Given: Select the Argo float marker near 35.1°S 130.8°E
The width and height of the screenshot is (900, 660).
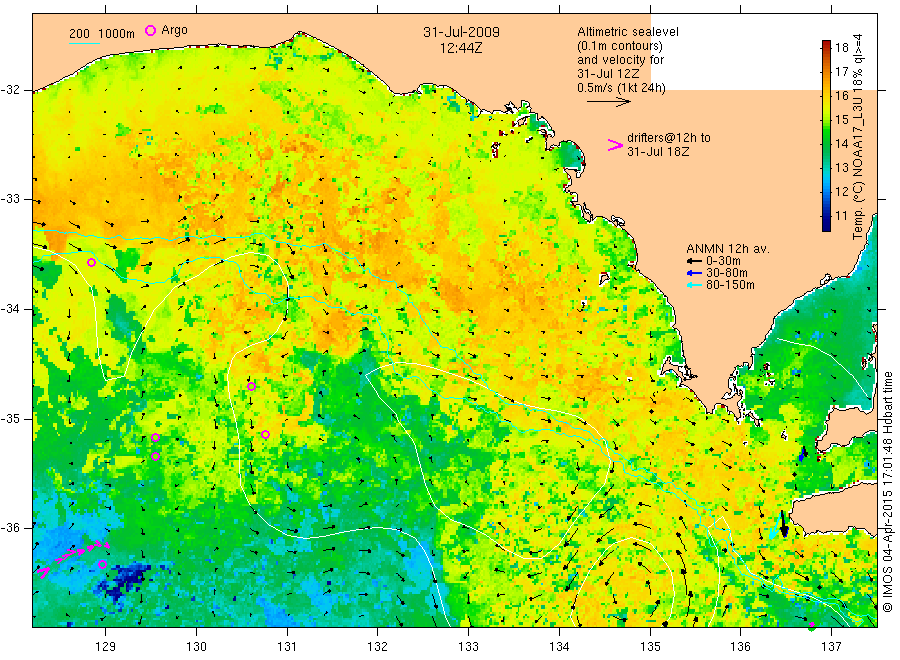Looking at the screenshot, I should [265, 434].
